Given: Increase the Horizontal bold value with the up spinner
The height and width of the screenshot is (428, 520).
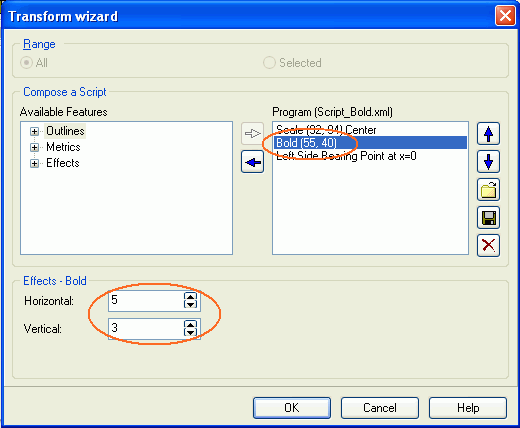Looking at the screenshot, I should 190,296.
